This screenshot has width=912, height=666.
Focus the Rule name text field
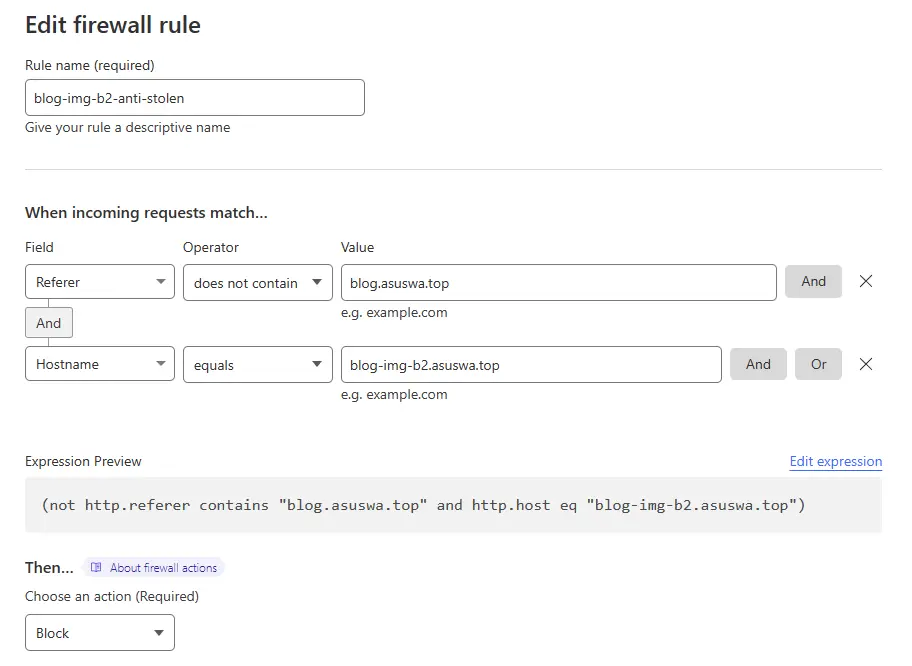pos(194,98)
